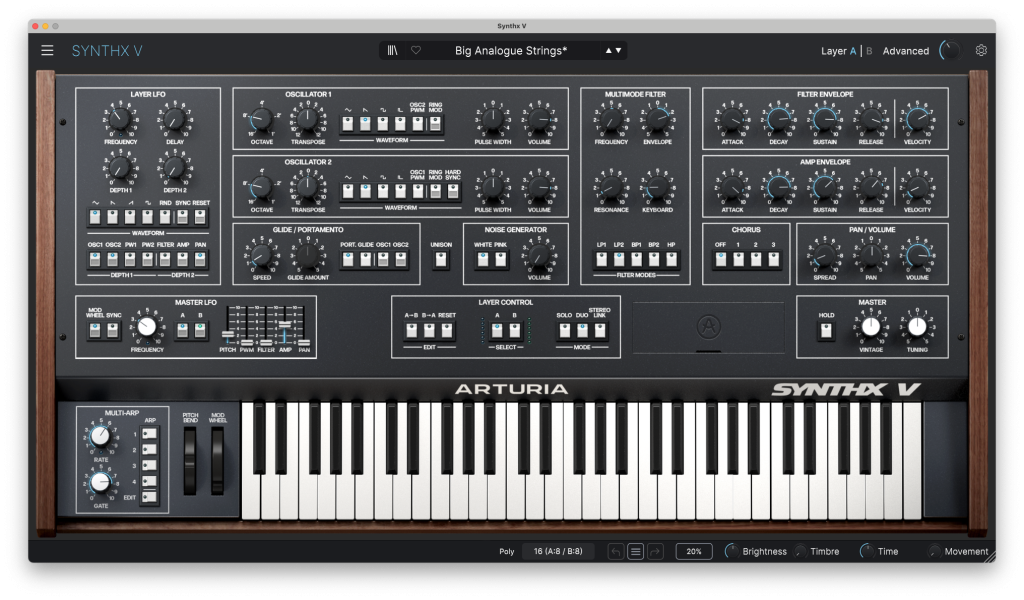Image resolution: width=1024 pixels, height=600 pixels.
Task: Click the B→A copy layer button
Action: (429, 331)
